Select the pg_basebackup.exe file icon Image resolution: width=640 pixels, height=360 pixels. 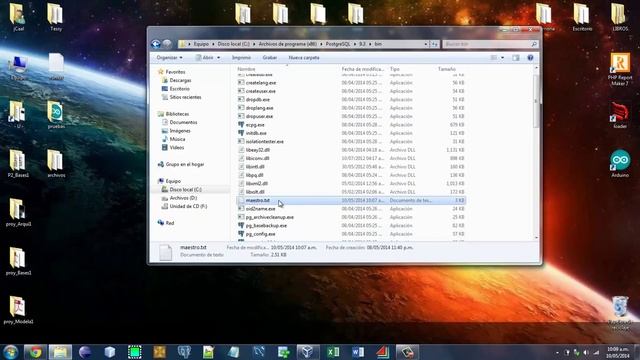click(x=241, y=225)
